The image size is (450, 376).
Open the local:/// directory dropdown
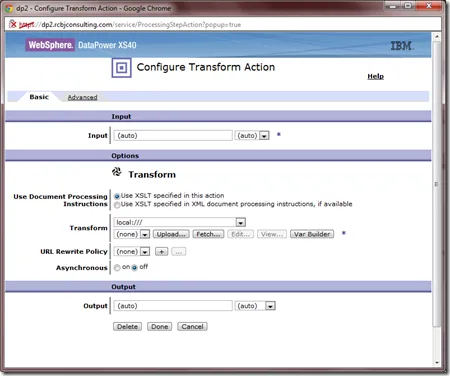coord(180,222)
